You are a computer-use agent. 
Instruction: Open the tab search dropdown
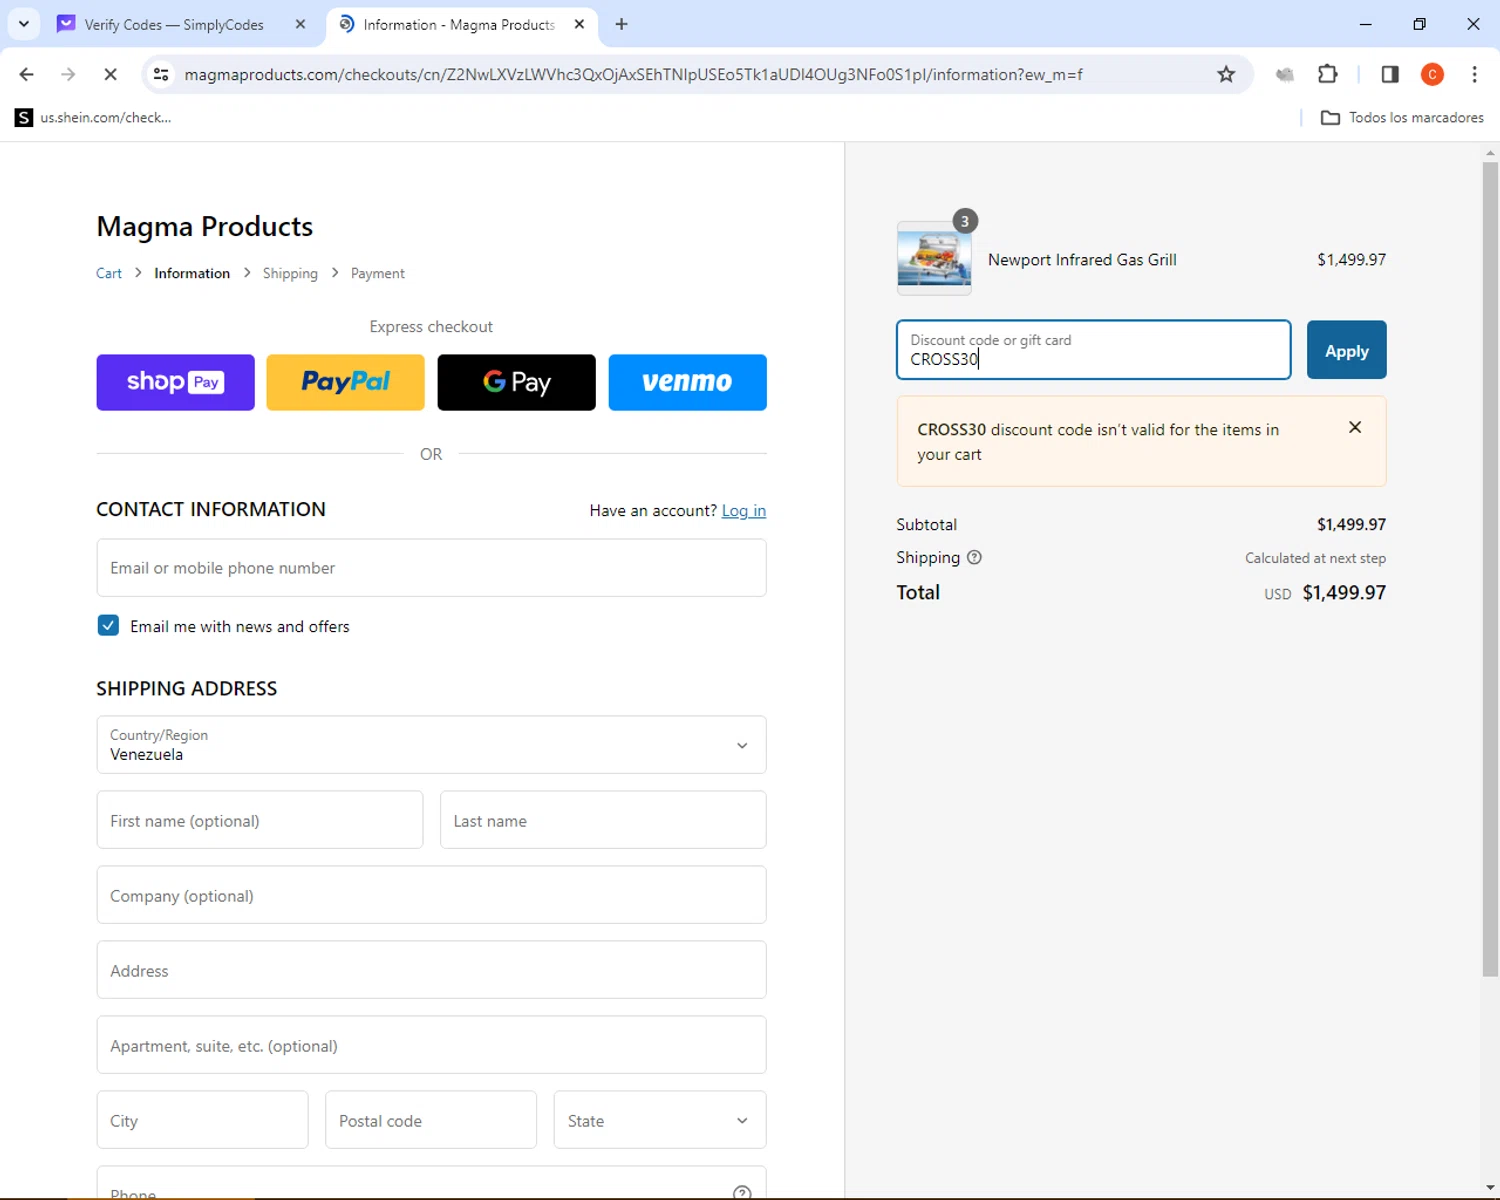coord(24,24)
